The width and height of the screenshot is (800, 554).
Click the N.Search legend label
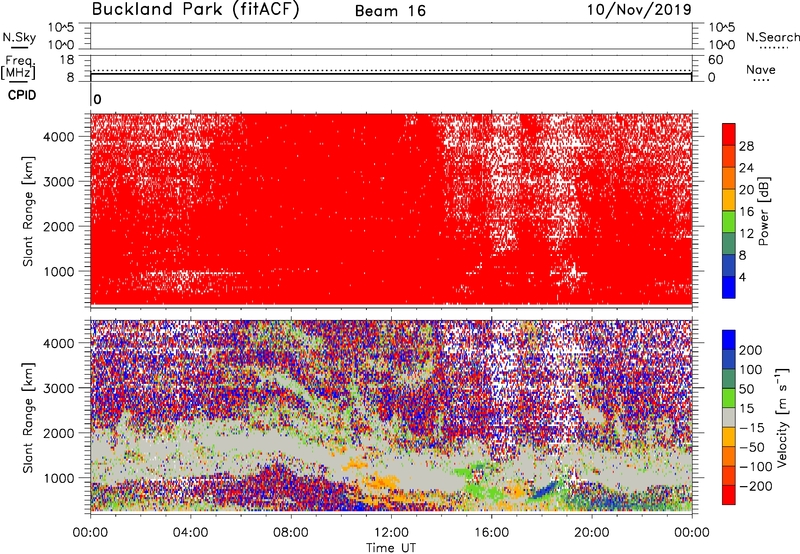click(x=772, y=37)
